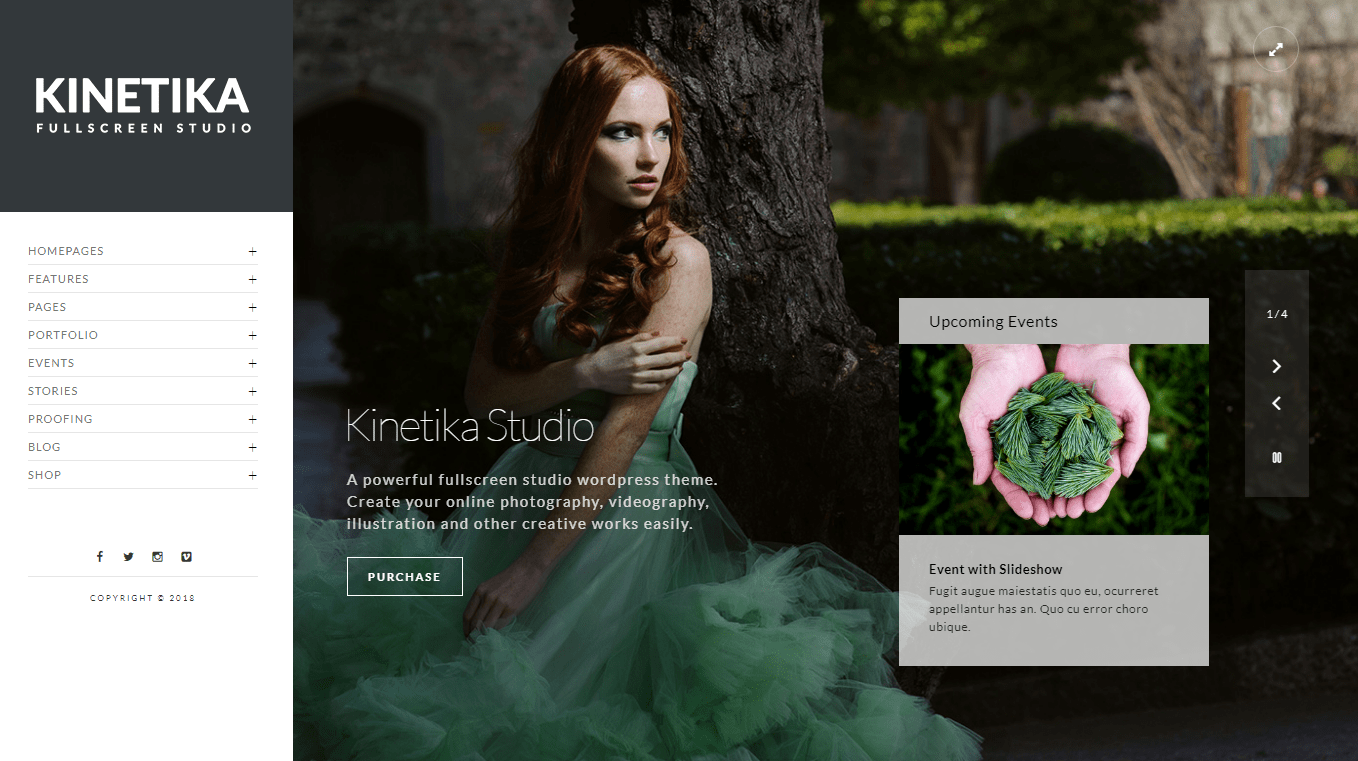Select the fullscreen expand icon
The width and height of the screenshot is (1358, 761).
[1275, 48]
